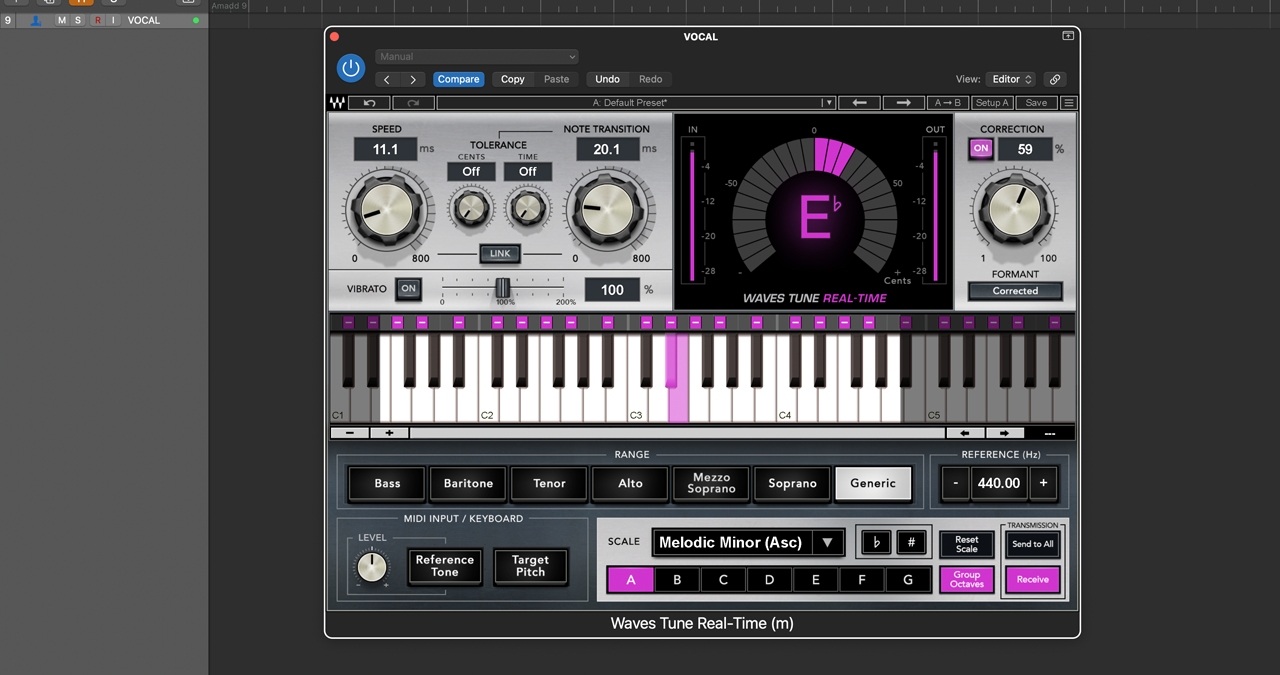Open the Default Preset dropdown arrow

(x=827, y=103)
